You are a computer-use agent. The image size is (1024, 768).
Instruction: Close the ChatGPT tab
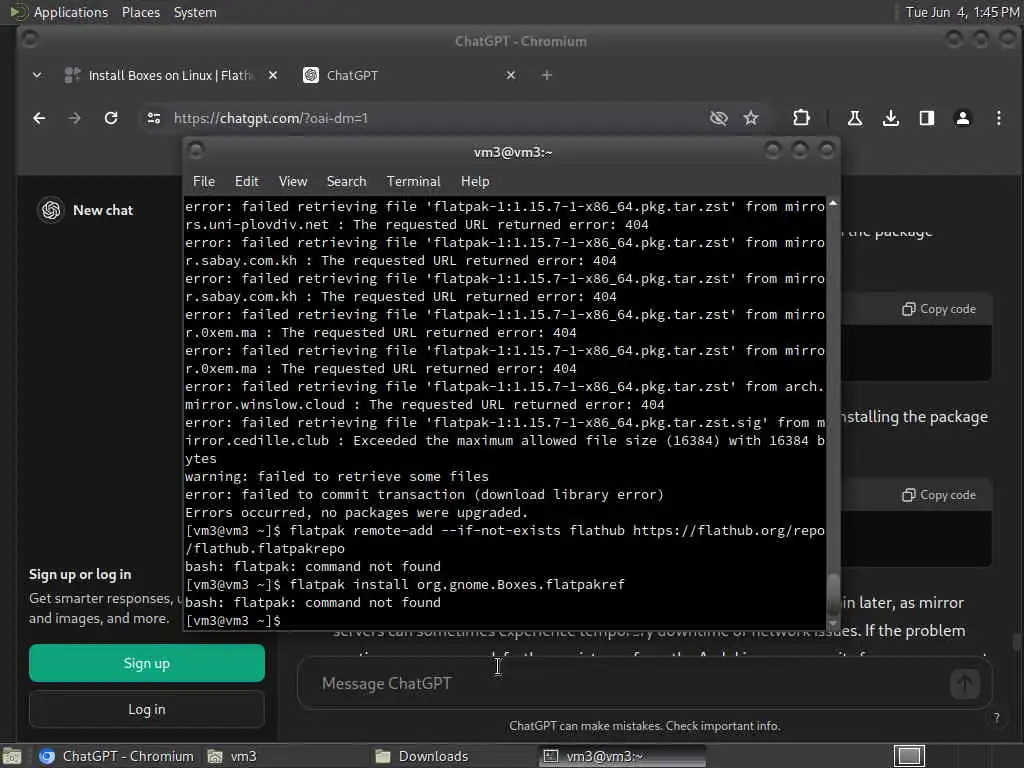[511, 75]
